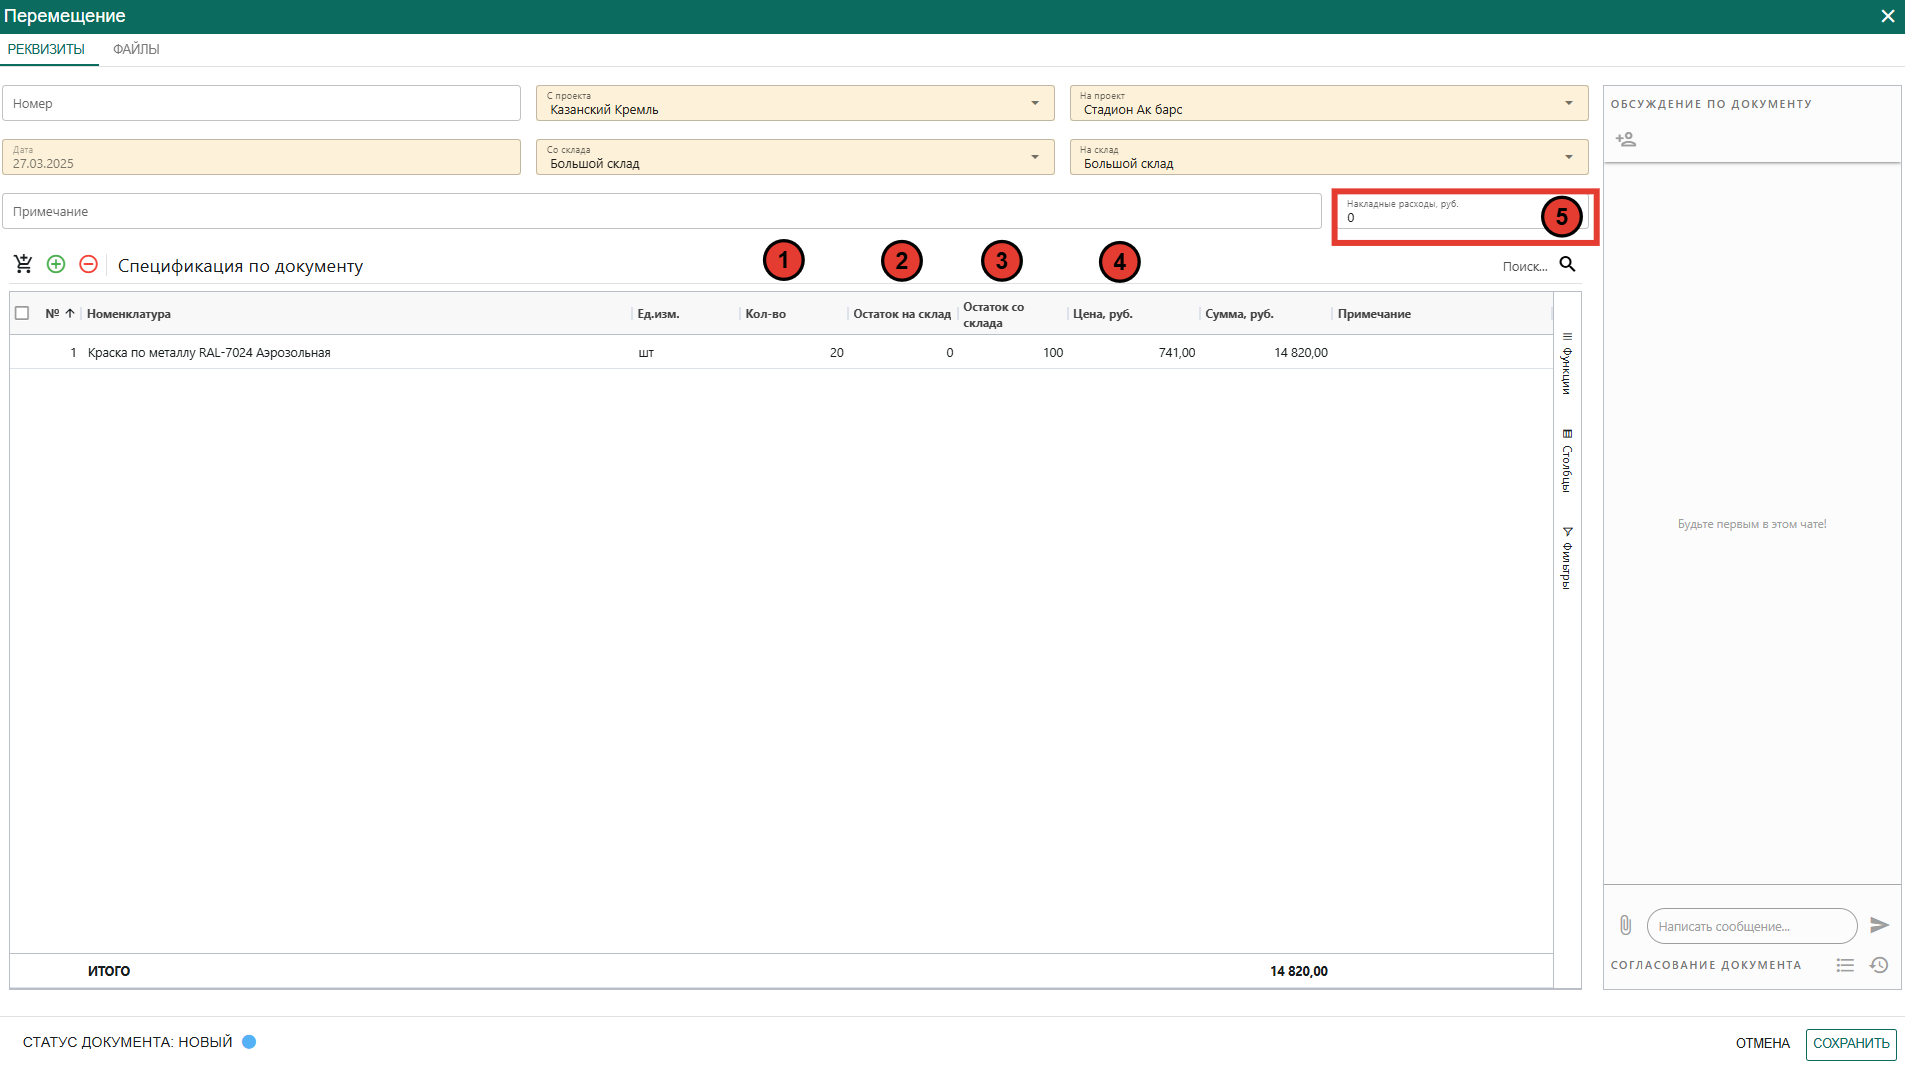Image resolution: width=1905 pixels, height=1069 pixels.
Task: Click the quantity cell 20
Action: [836, 353]
